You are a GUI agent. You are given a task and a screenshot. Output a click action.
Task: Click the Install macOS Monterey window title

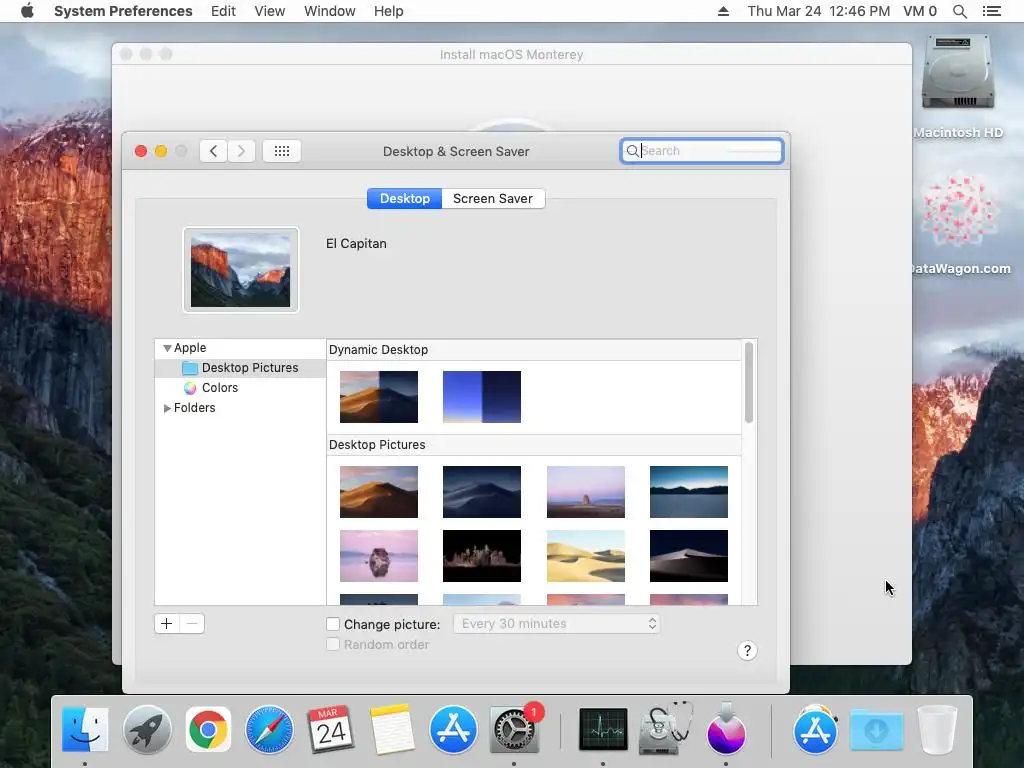511,55
